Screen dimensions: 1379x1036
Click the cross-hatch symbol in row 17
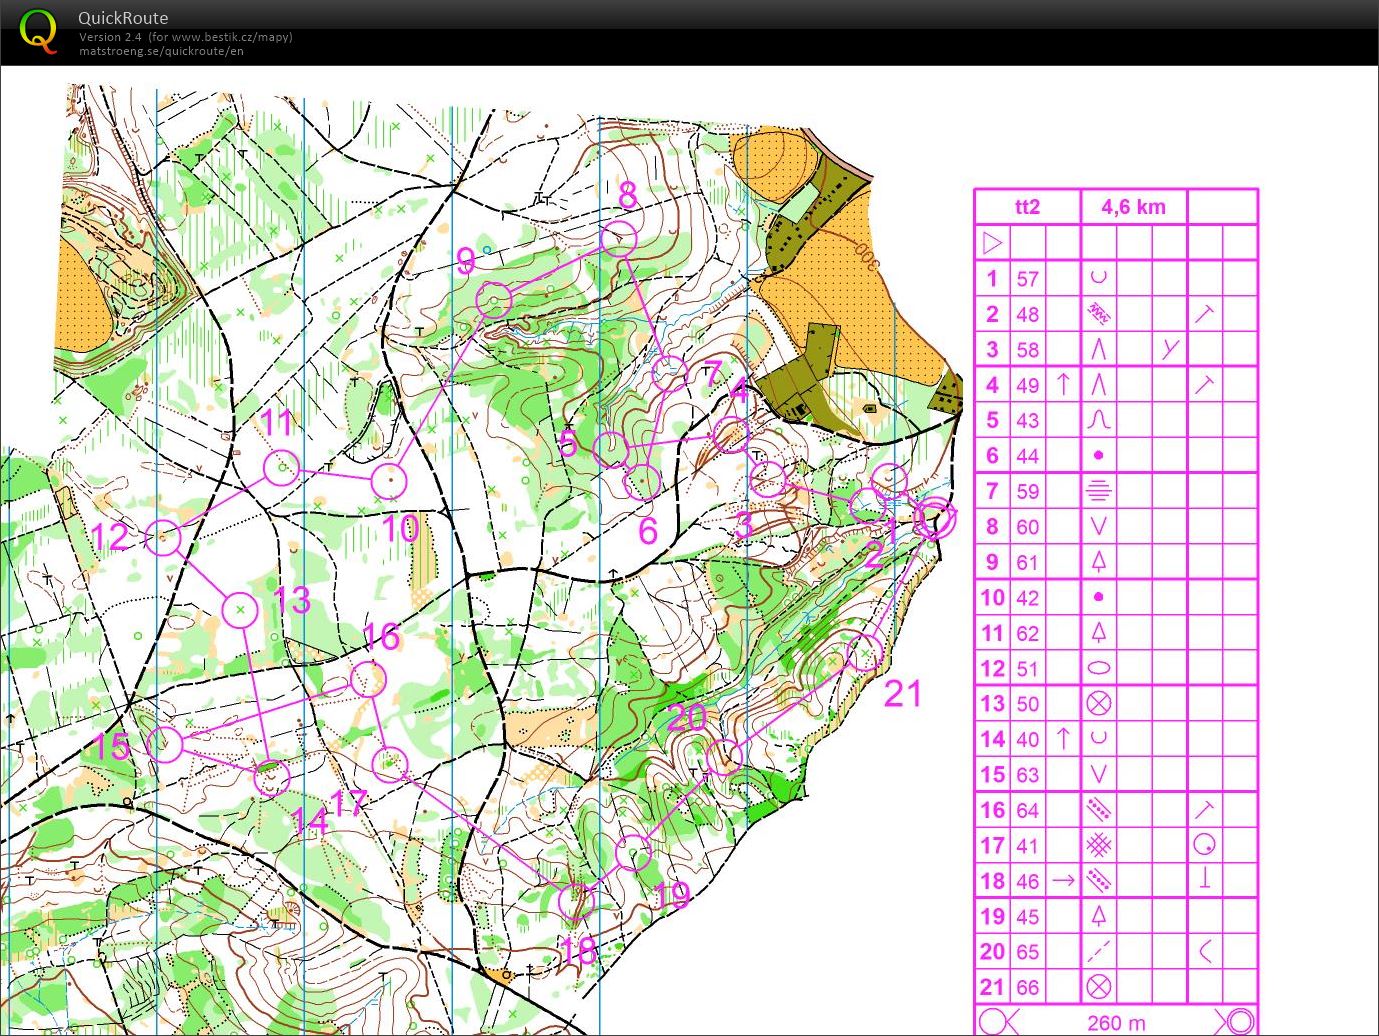pyautogui.click(x=1098, y=846)
